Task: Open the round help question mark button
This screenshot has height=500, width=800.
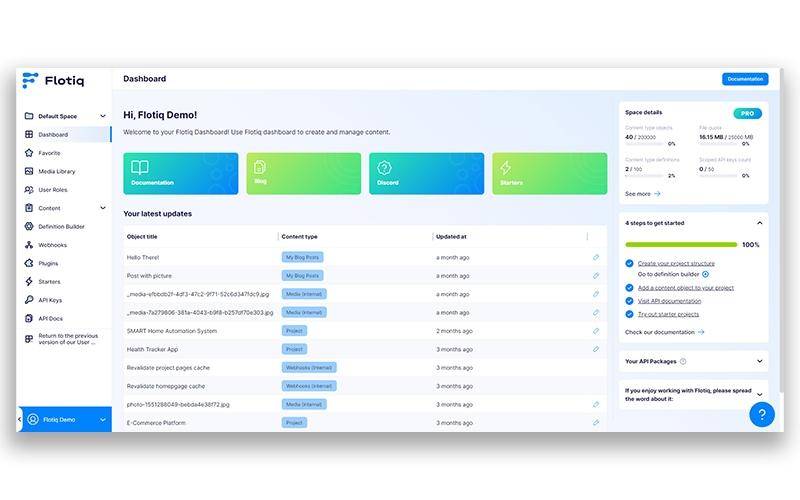Action: (x=762, y=414)
